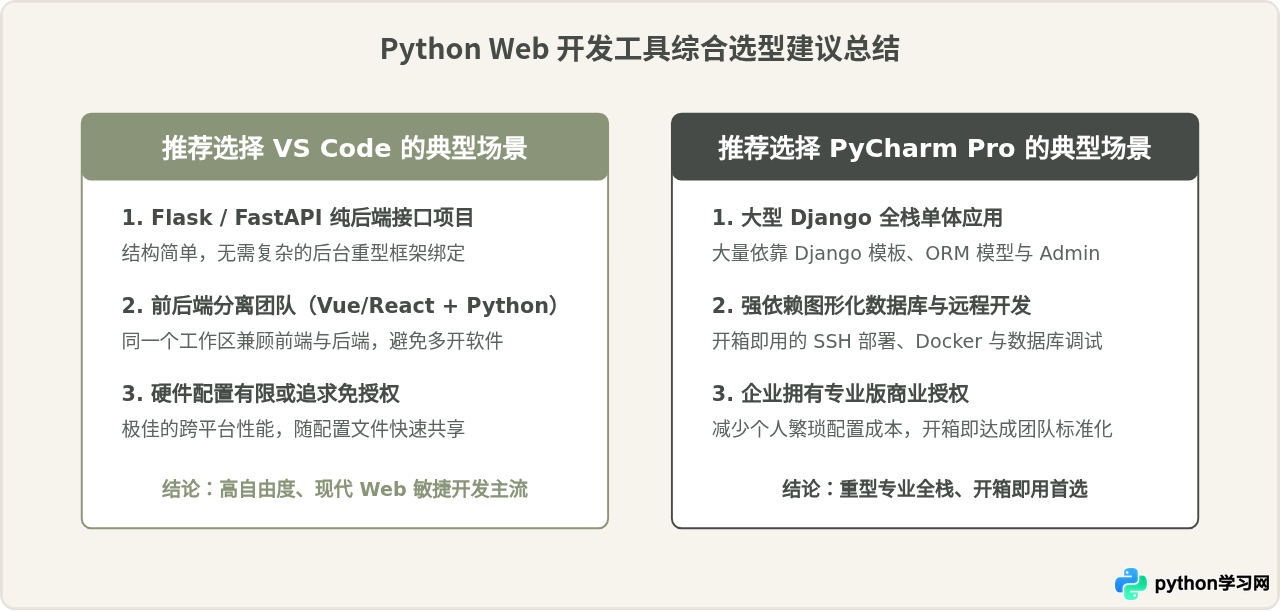Click the line '结构简单，无需复杂的后台重型框架绑定'
1280x611 pixels.
294,253
